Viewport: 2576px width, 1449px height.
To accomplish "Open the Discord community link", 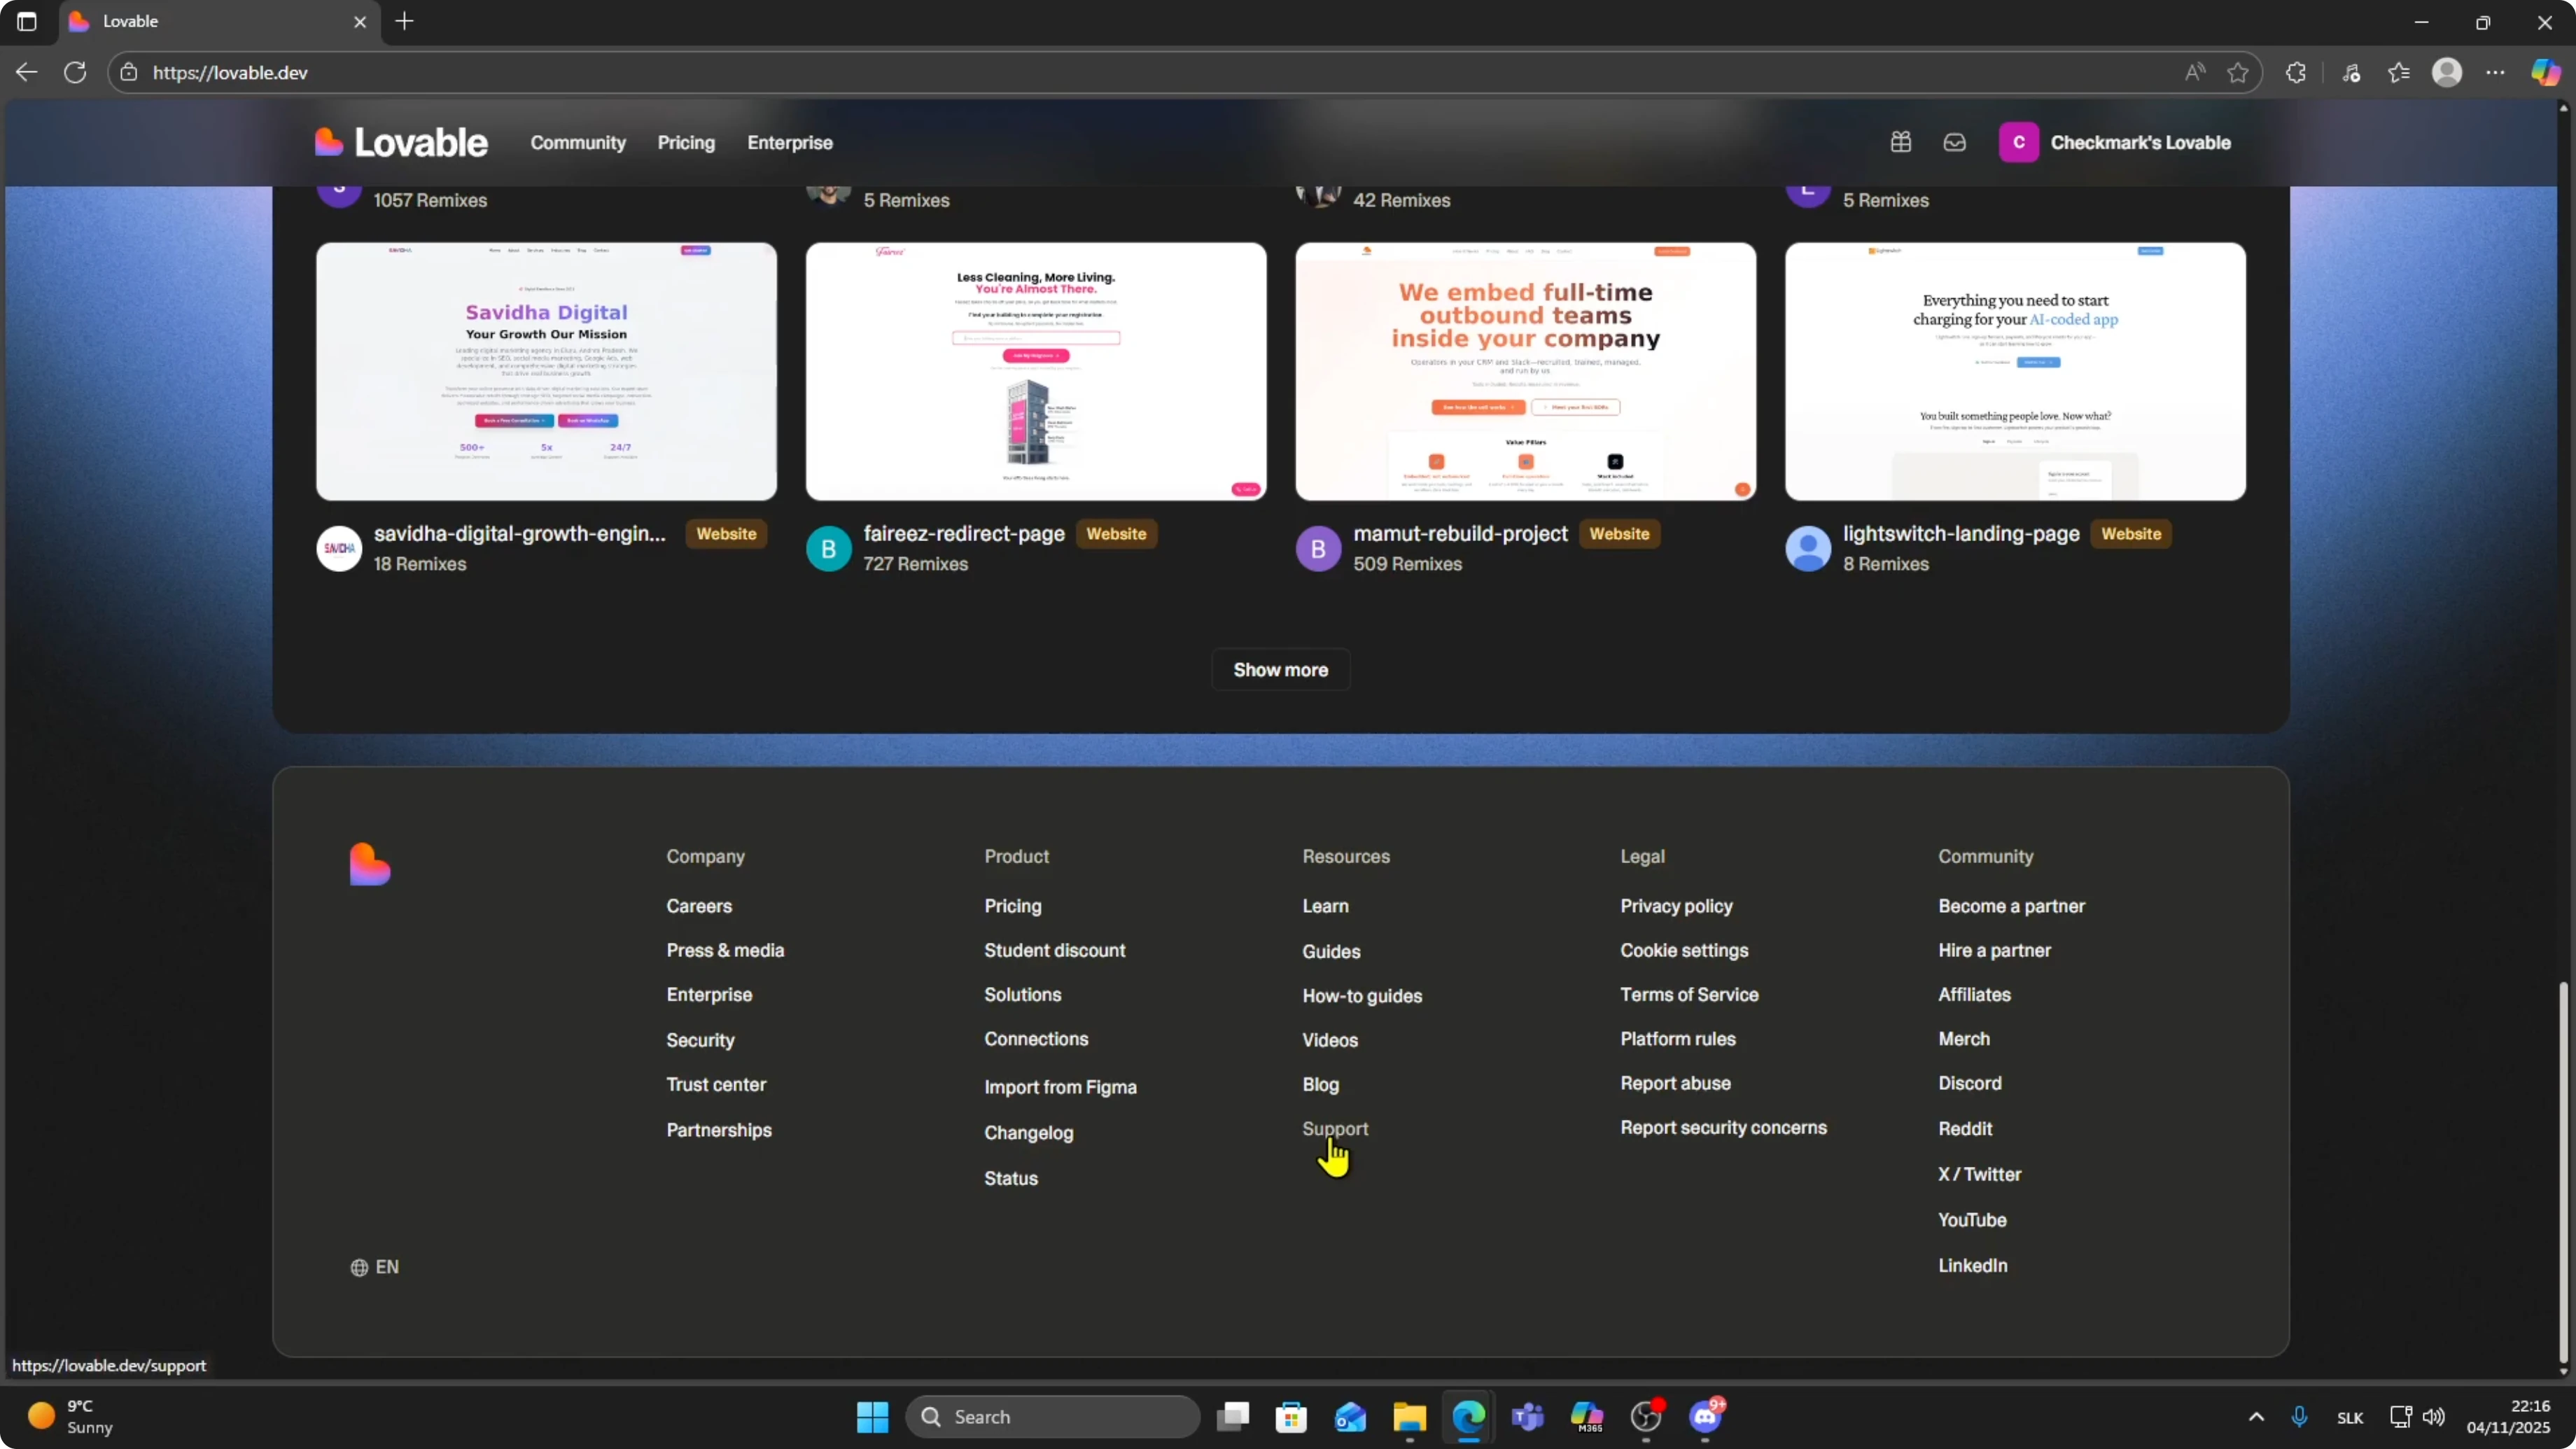I will tap(1969, 1083).
